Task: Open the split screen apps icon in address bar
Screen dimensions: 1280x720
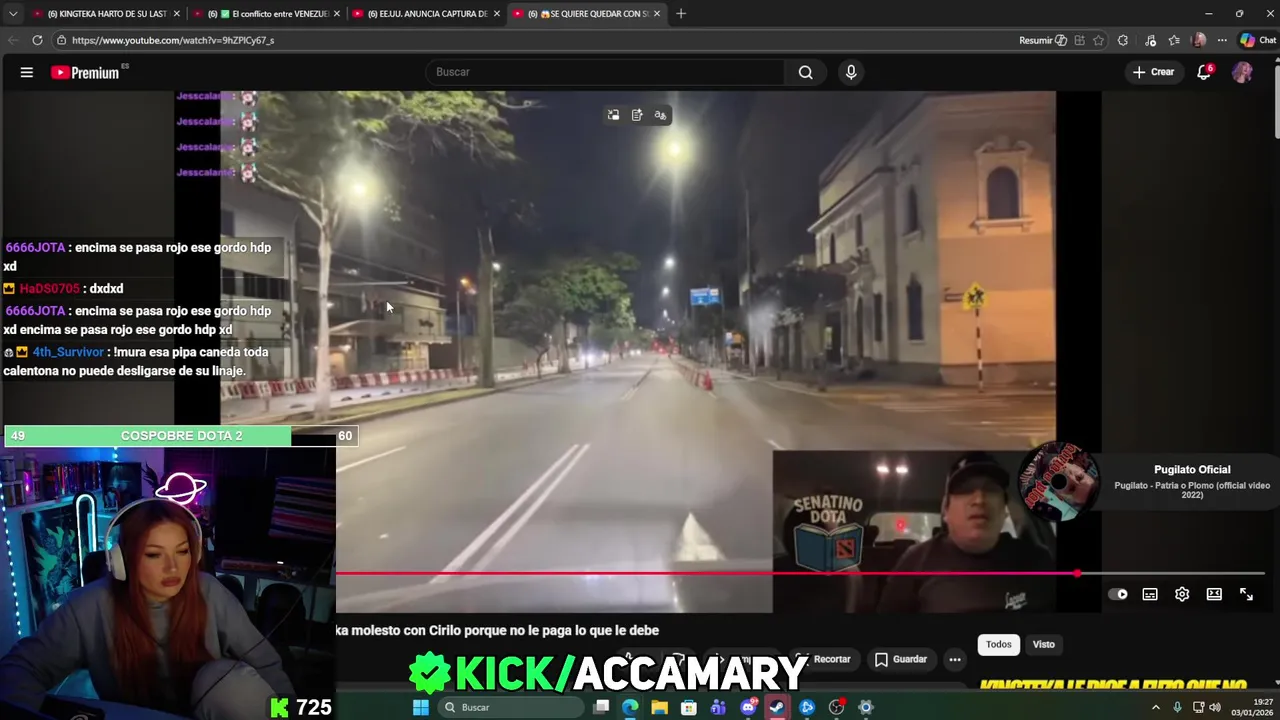Action: pyautogui.click(x=1079, y=40)
